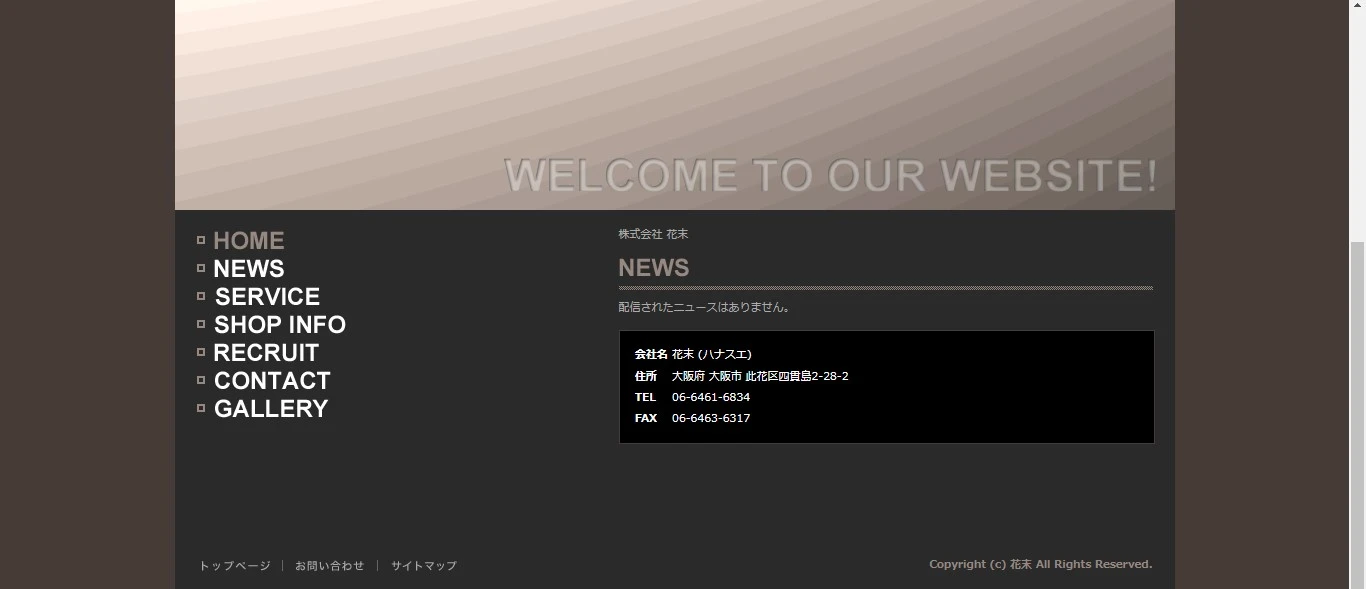Open the SERVICE menu item
Image resolution: width=1366 pixels, height=589 pixels.
[x=267, y=297]
